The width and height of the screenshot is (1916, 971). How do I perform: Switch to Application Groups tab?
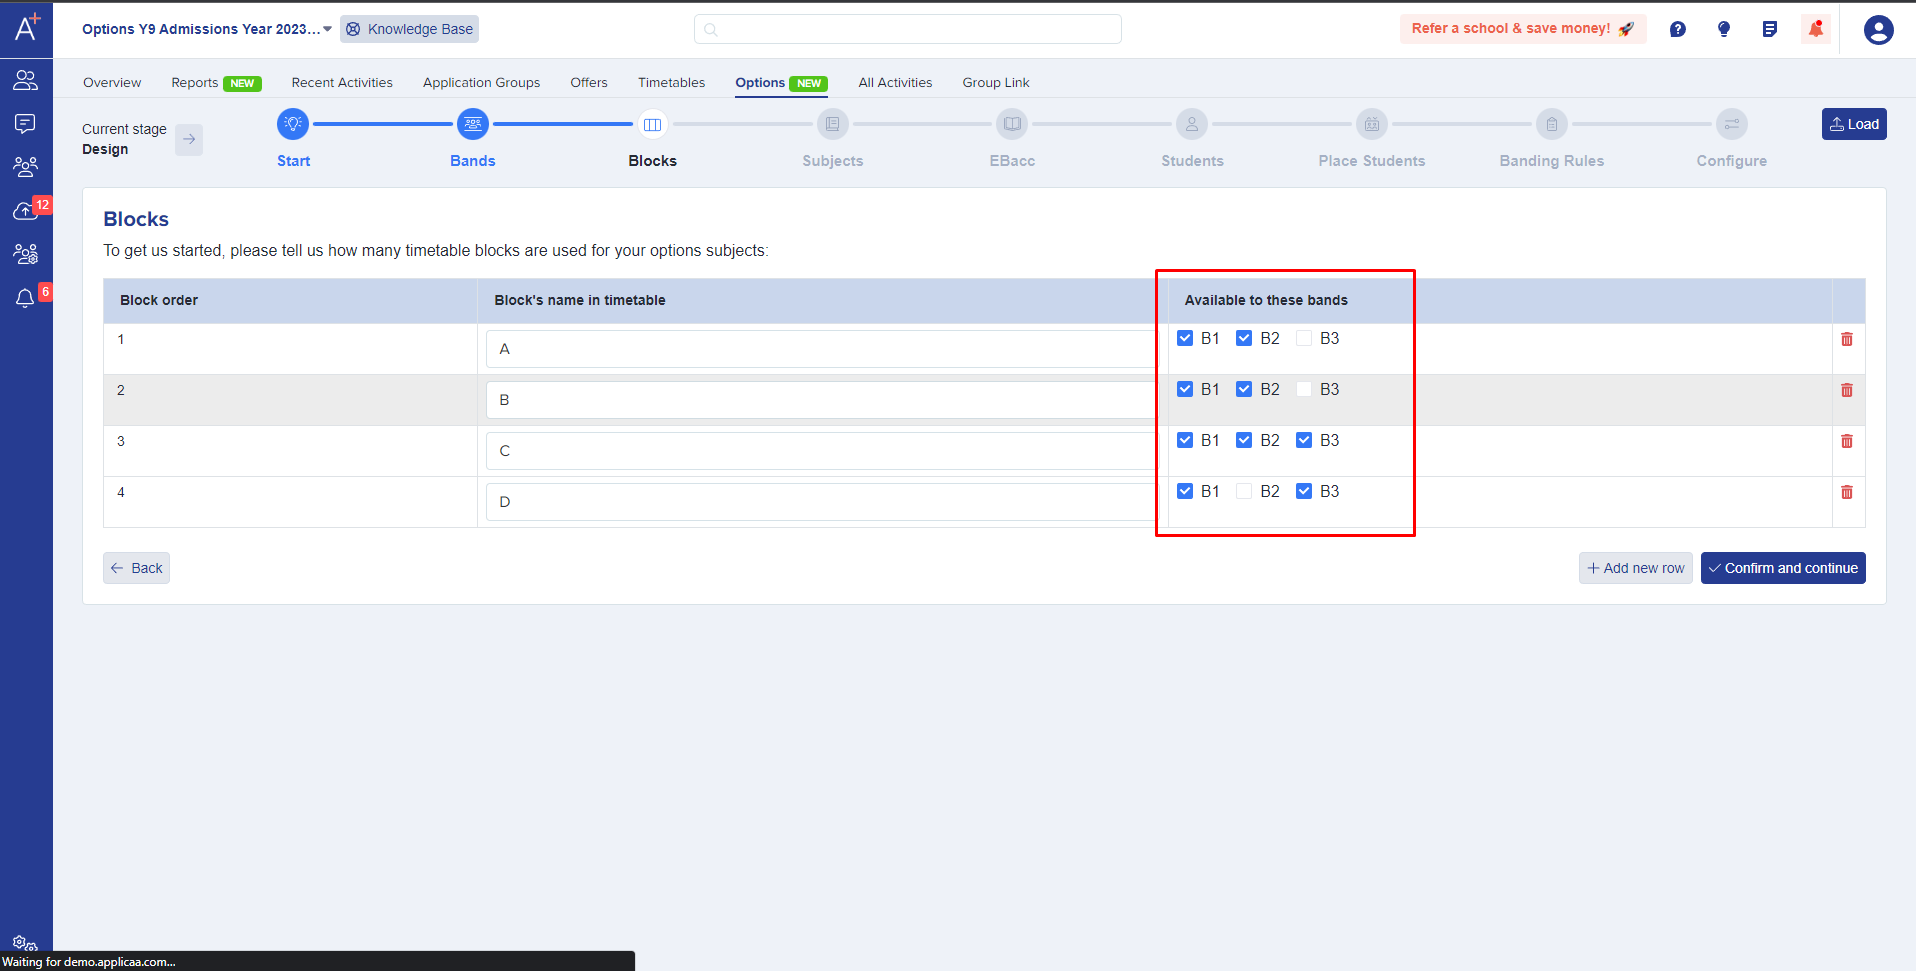(481, 83)
